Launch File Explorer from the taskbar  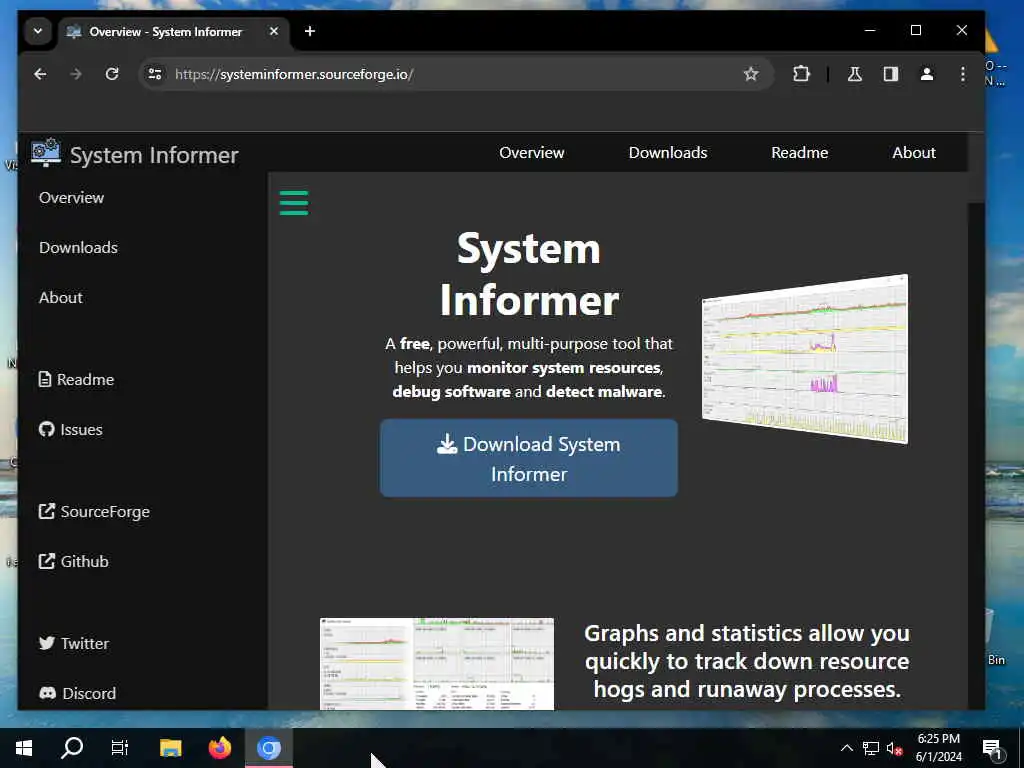click(170, 748)
